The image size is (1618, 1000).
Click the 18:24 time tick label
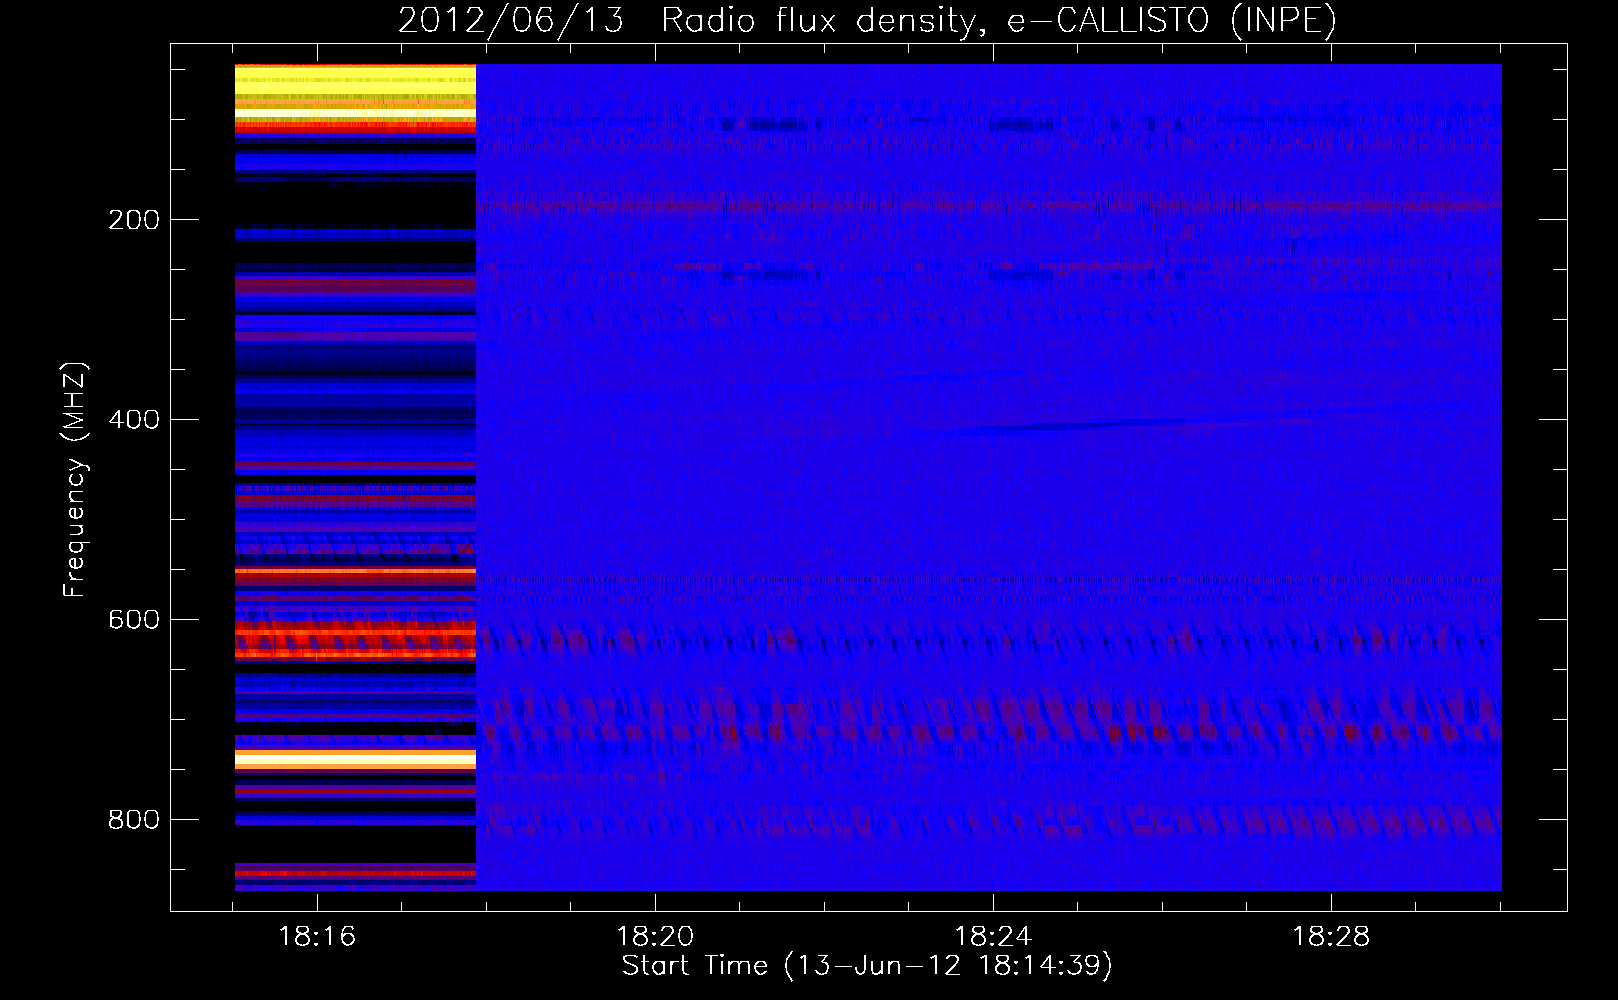[993, 937]
